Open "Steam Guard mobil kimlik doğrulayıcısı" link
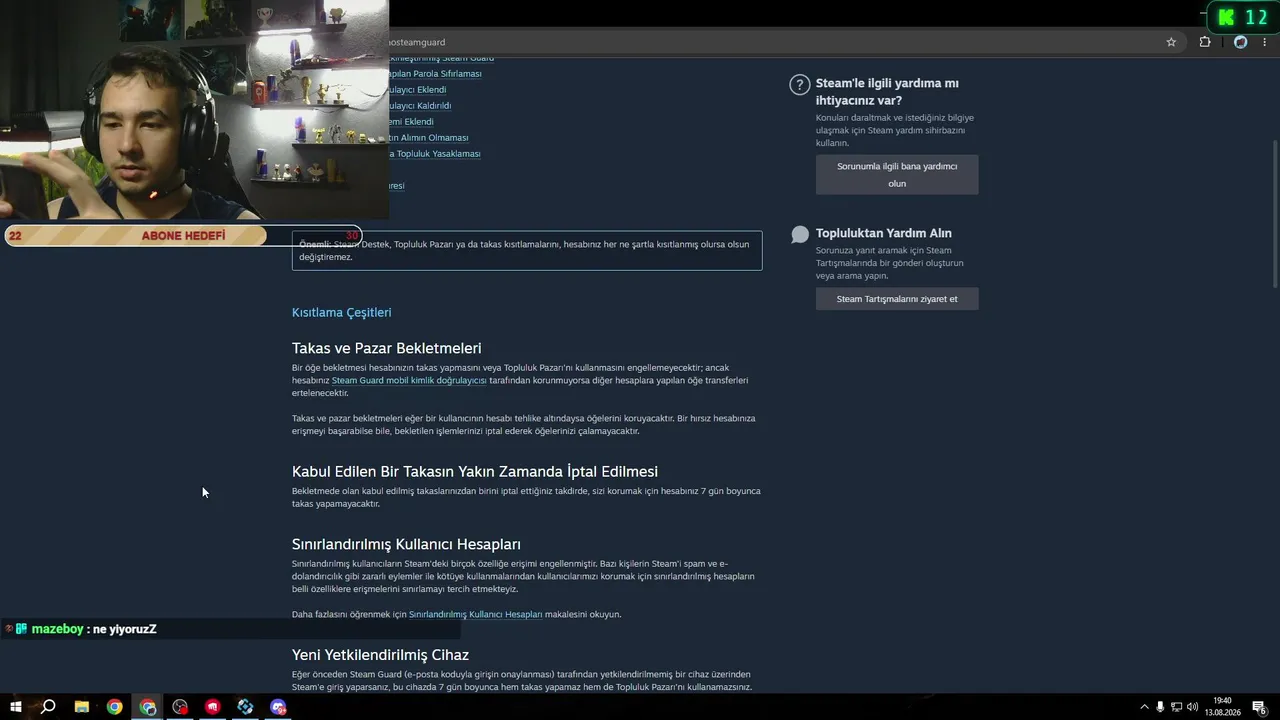This screenshot has width=1280, height=720. (x=409, y=380)
